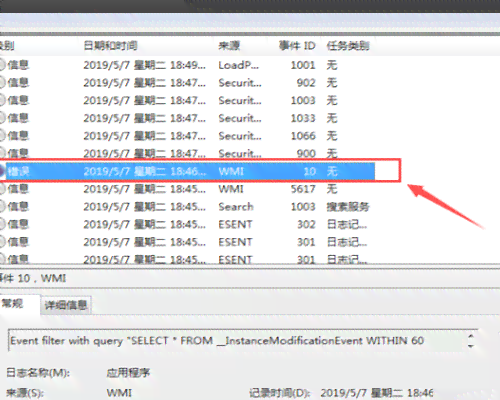Select the Securit... event with ID 1033
500x400 pixels.
coord(187,118)
